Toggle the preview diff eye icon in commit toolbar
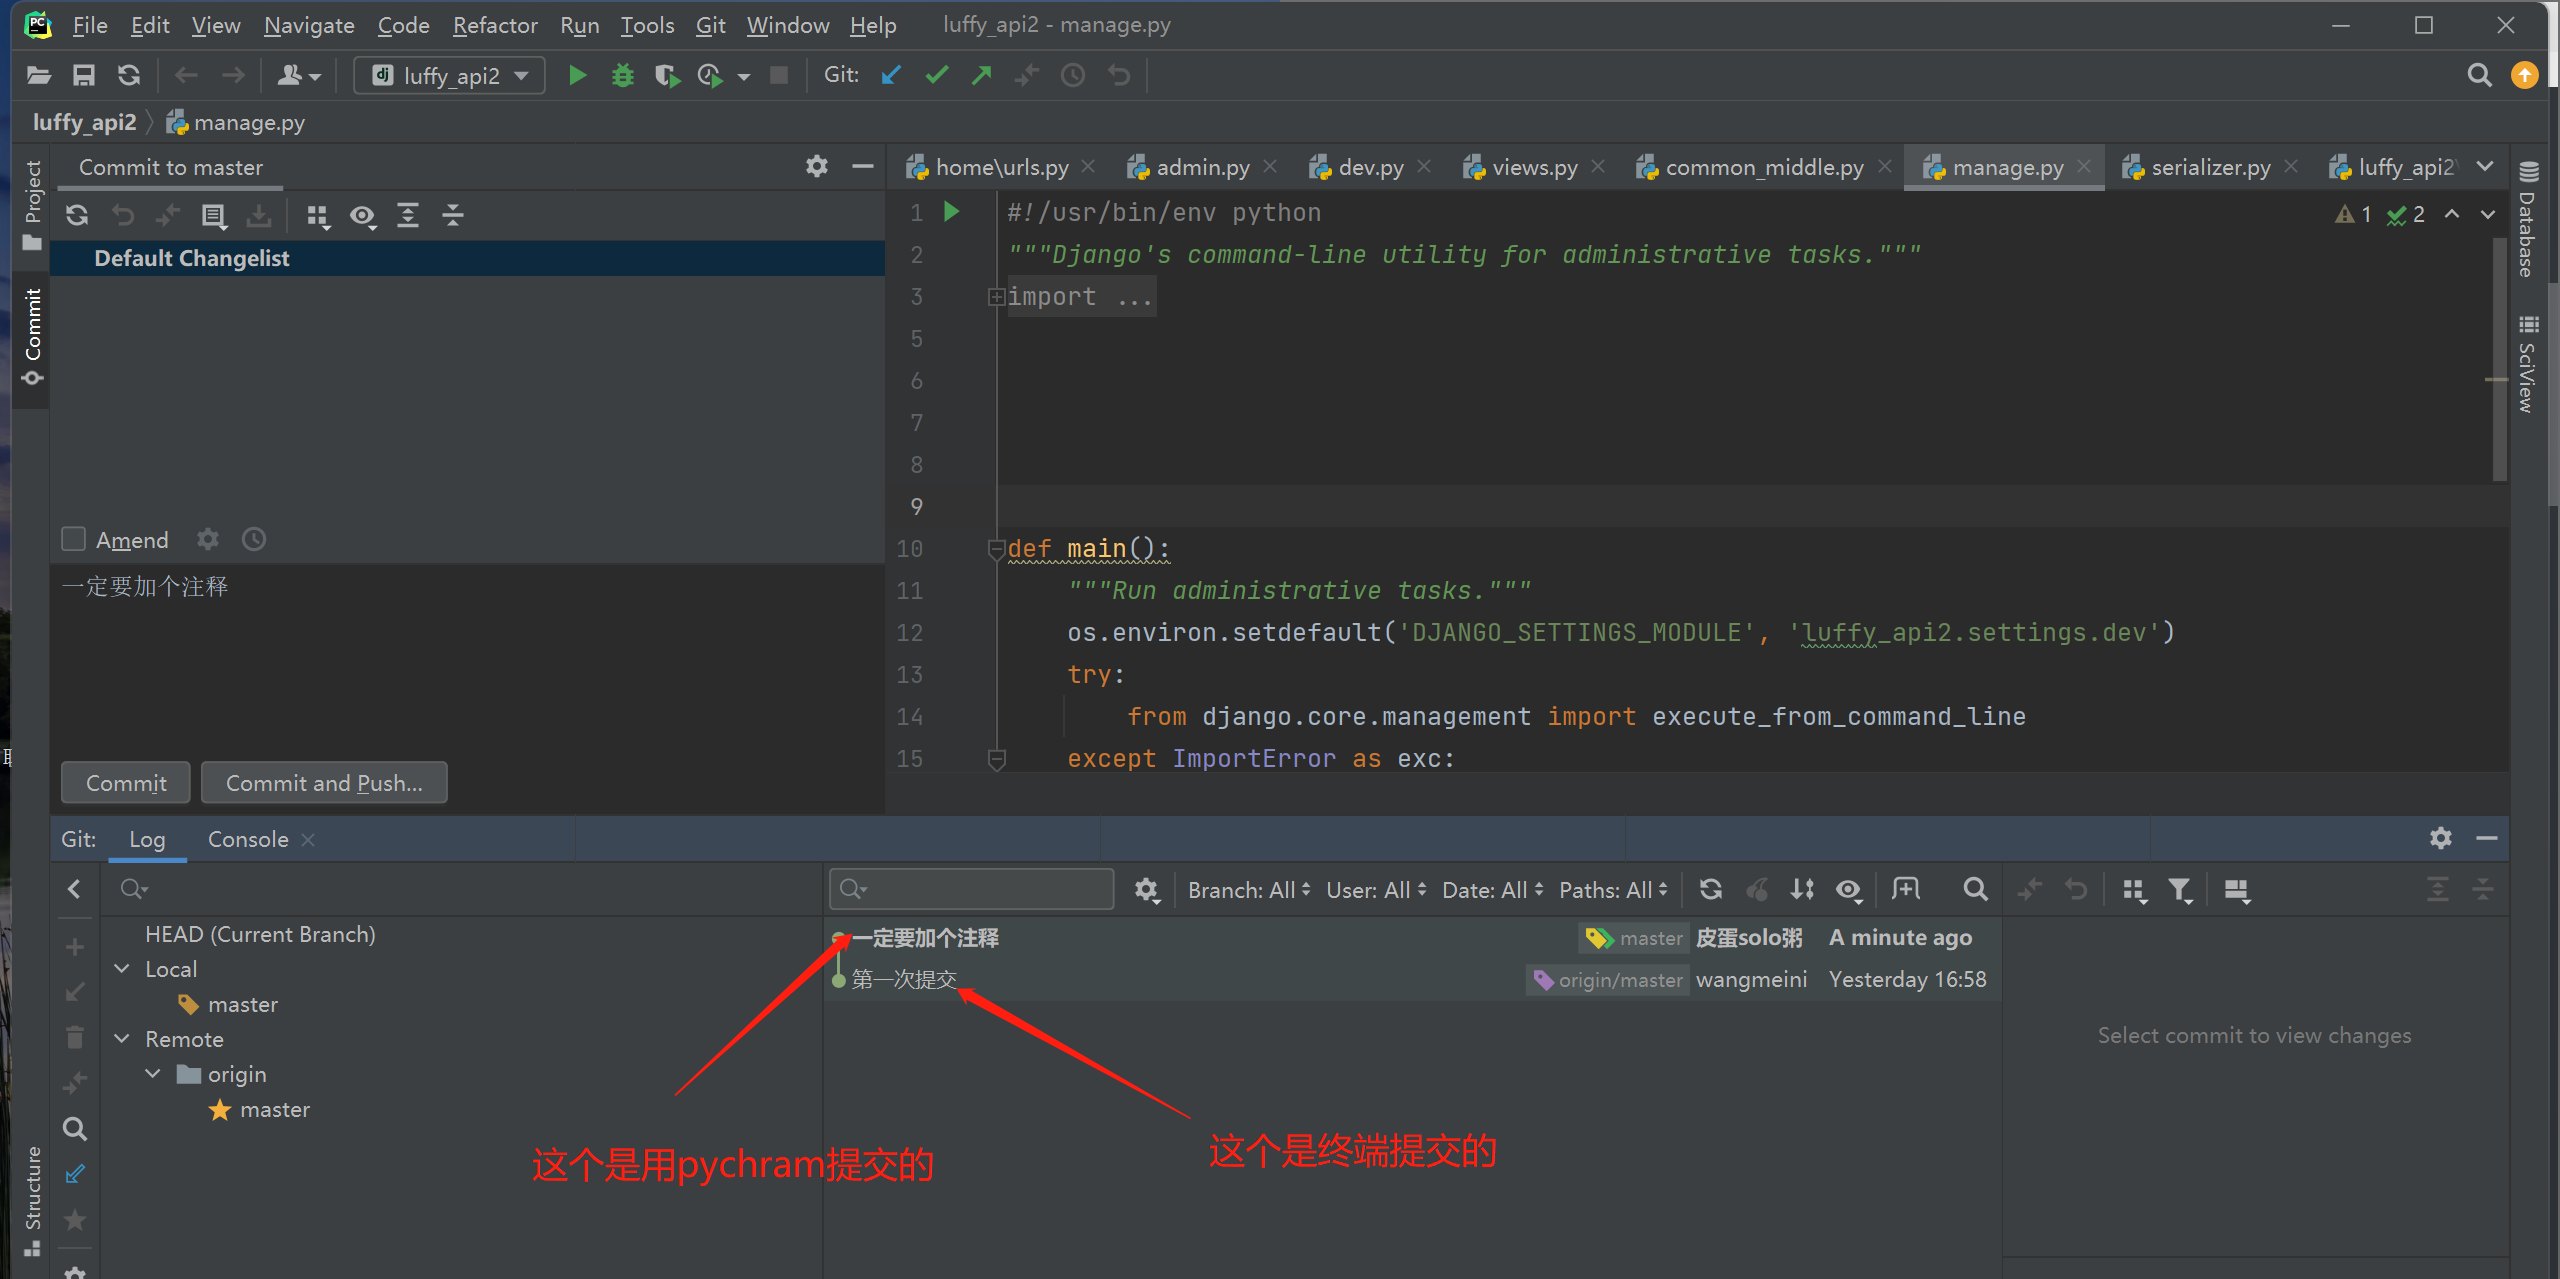Image resolution: width=2560 pixels, height=1279 pixels. click(362, 215)
